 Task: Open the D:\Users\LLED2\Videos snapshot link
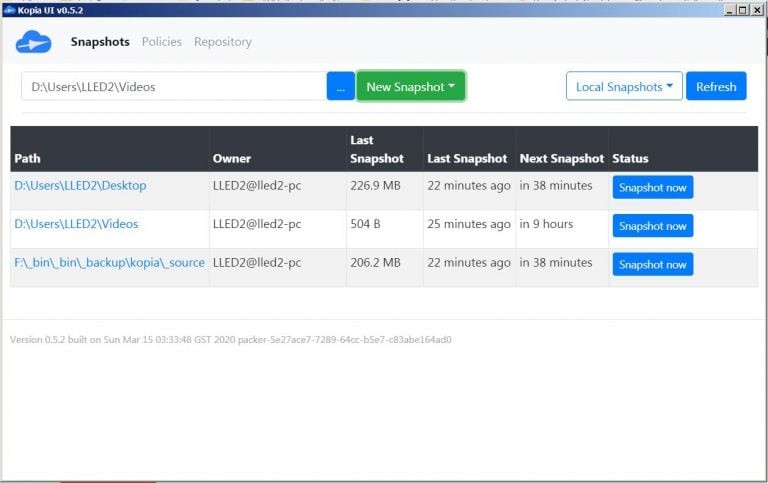[76, 224]
